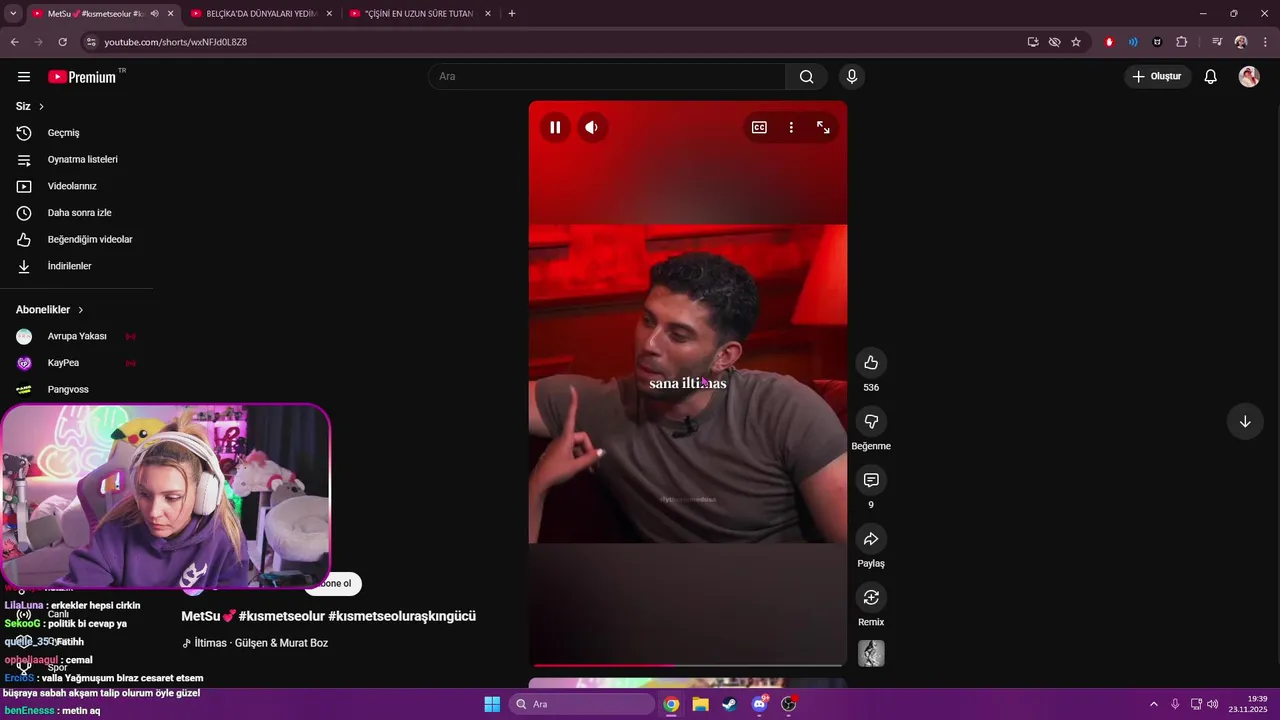The height and width of the screenshot is (720, 1280).
Task: Install the YouTube app from the address bar
Action: [1033, 42]
